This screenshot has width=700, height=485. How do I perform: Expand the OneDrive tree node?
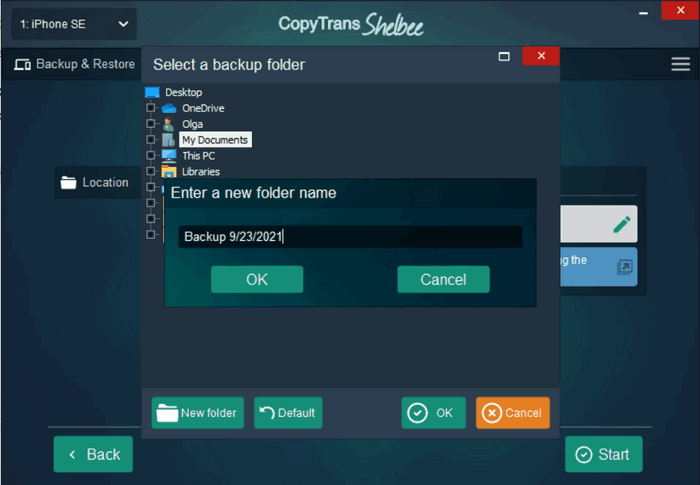point(151,108)
